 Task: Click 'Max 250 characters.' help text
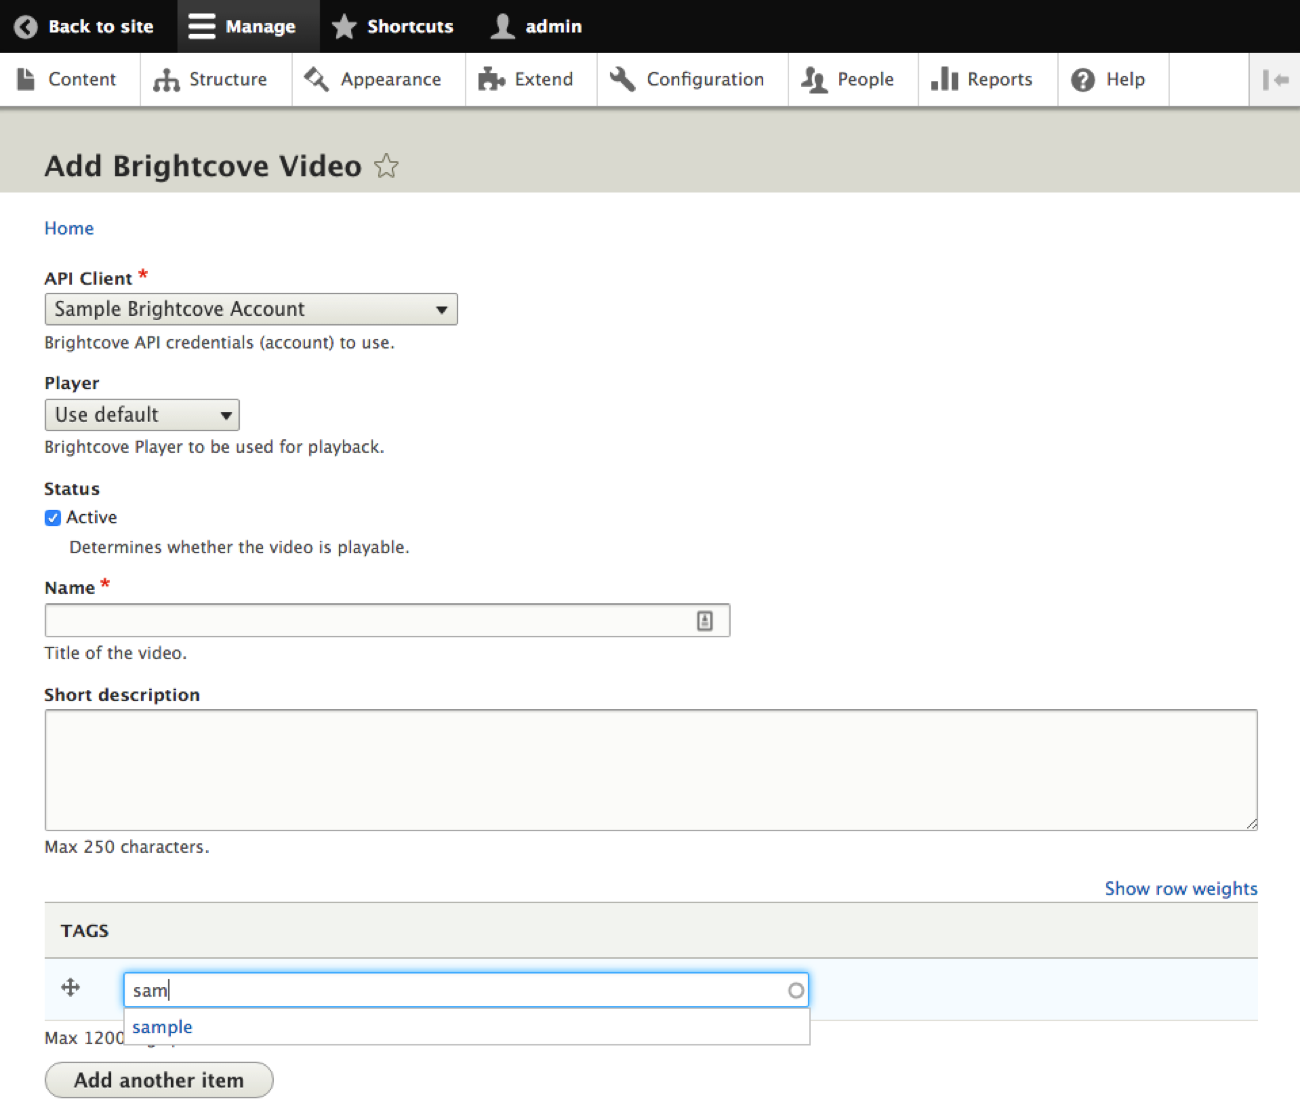pos(127,847)
